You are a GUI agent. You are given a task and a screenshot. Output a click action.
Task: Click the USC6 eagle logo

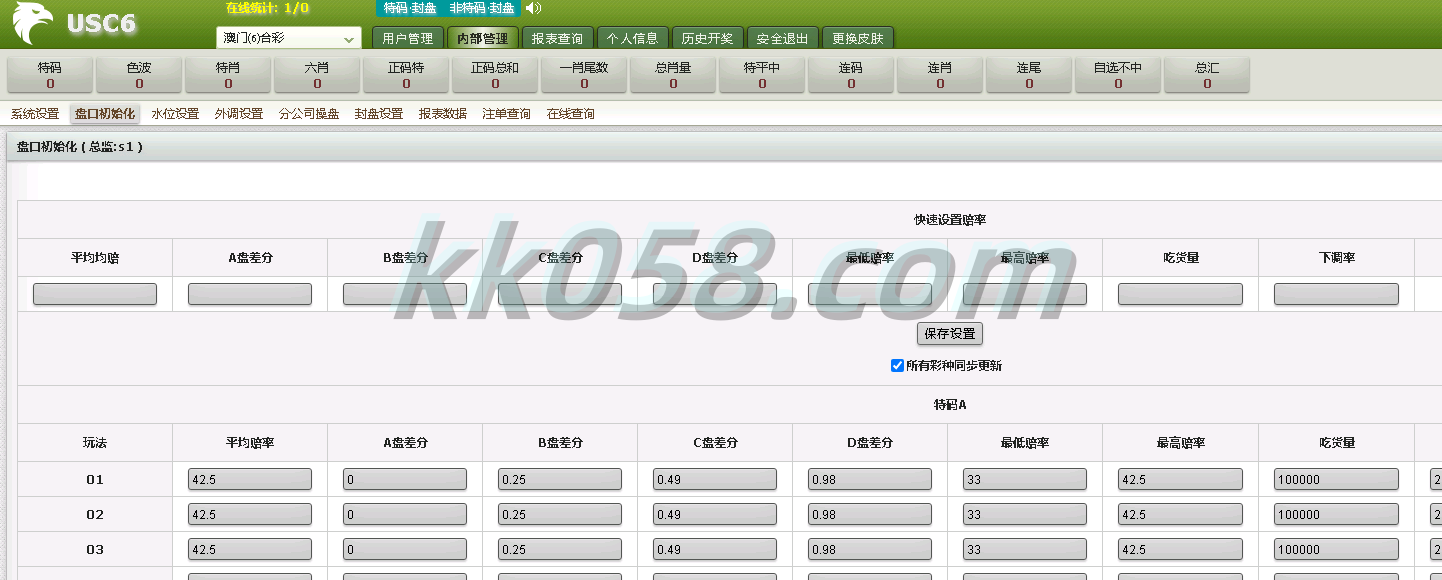click(x=33, y=23)
